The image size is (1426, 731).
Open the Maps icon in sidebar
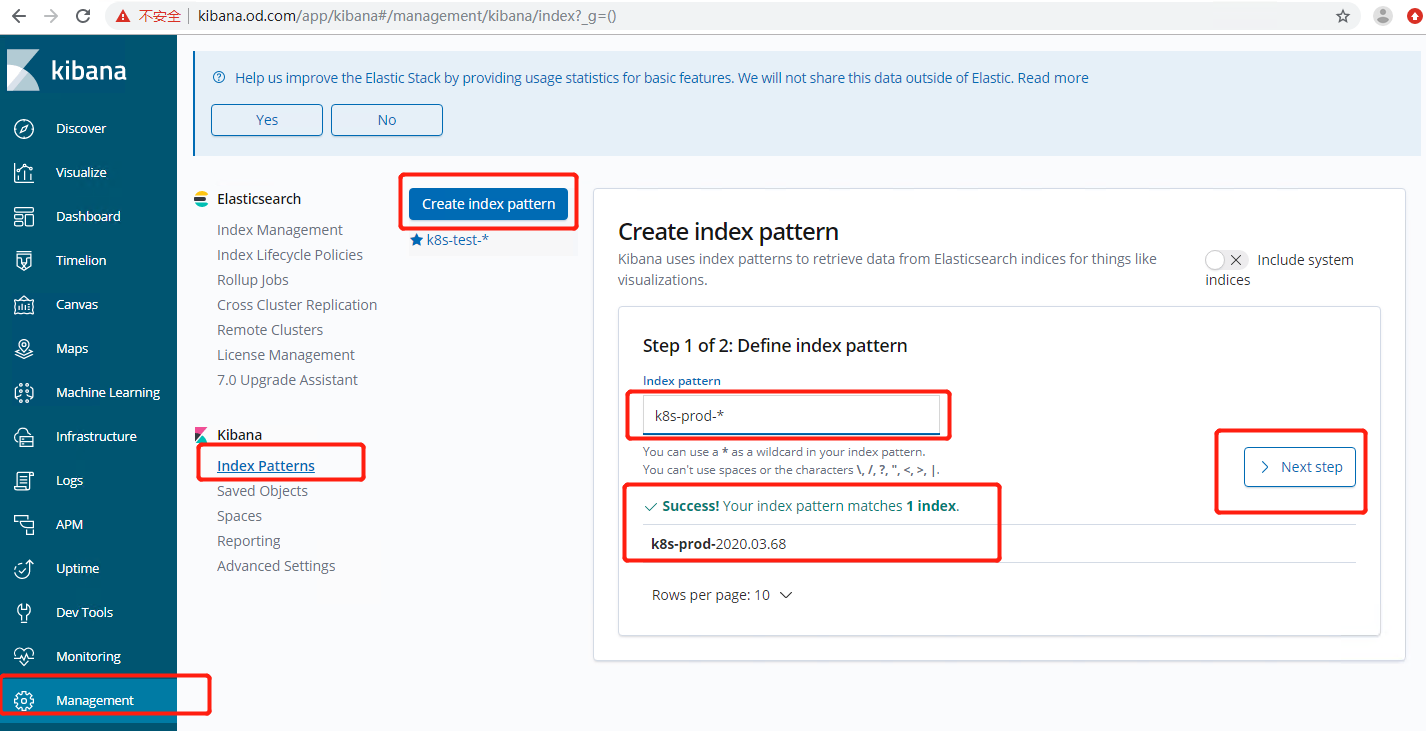point(24,349)
